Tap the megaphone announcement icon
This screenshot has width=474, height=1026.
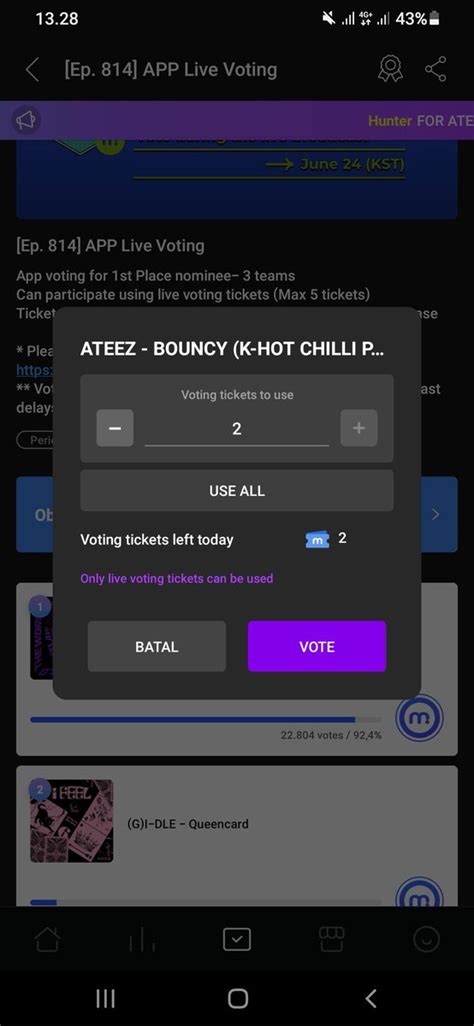(26, 120)
